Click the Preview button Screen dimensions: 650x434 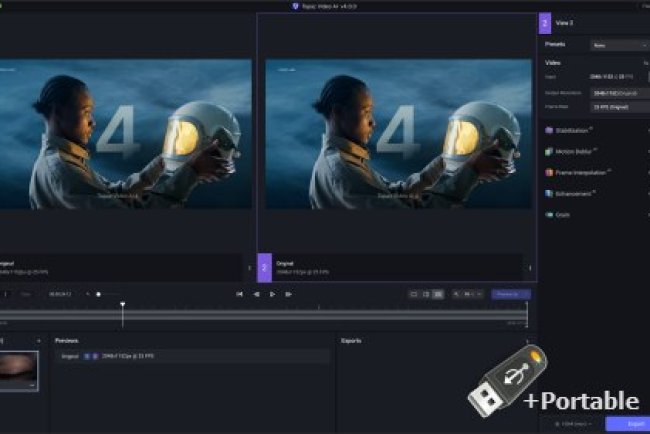511,294
